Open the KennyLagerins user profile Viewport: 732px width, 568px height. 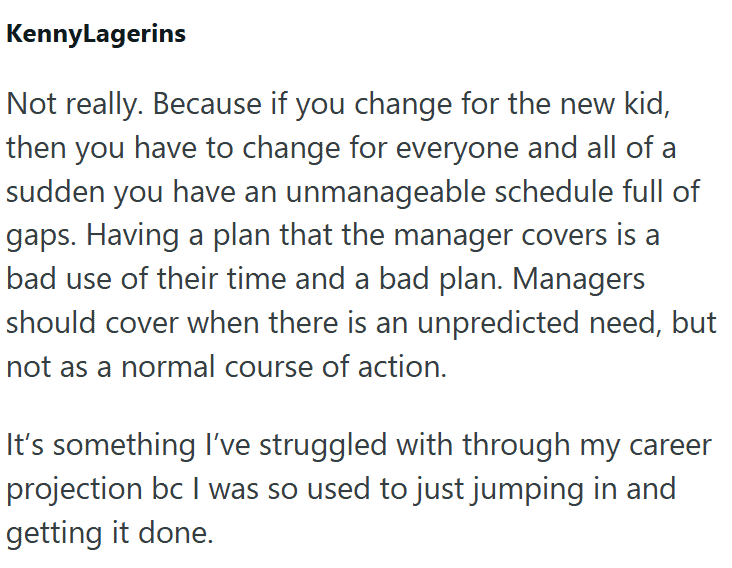coord(96,34)
